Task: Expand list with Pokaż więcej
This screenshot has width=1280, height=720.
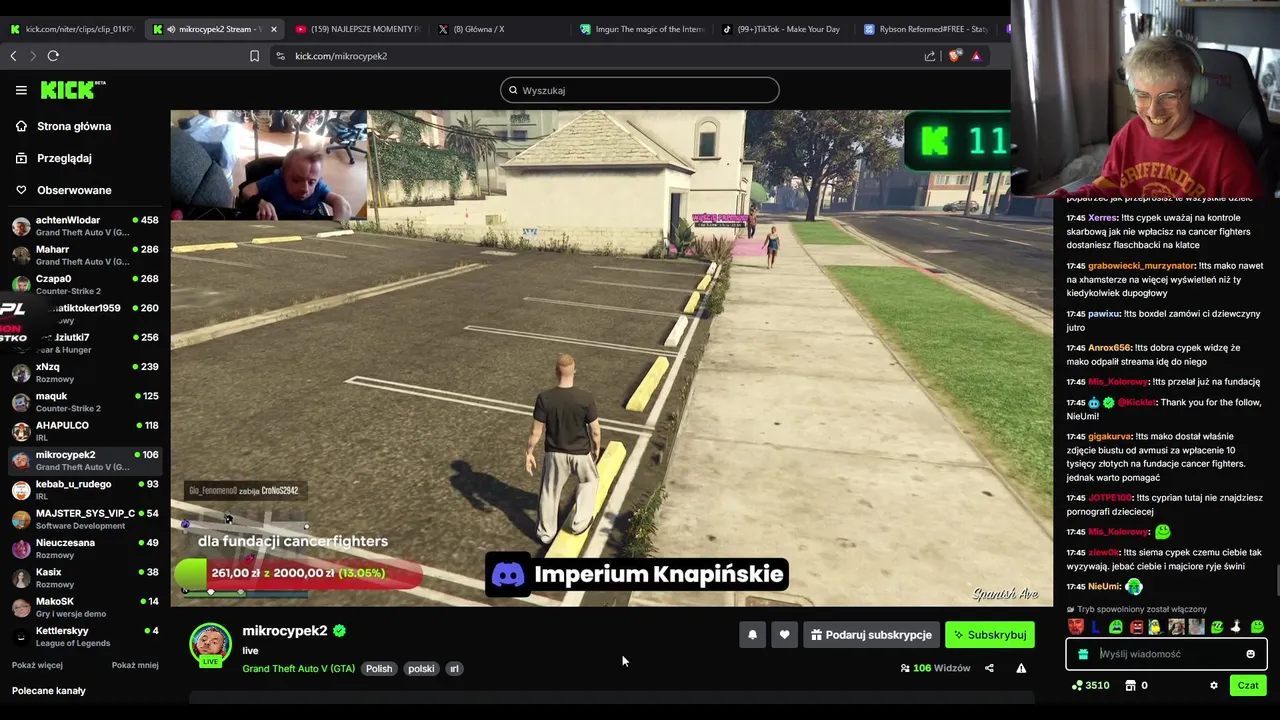Action: [37, 665]
